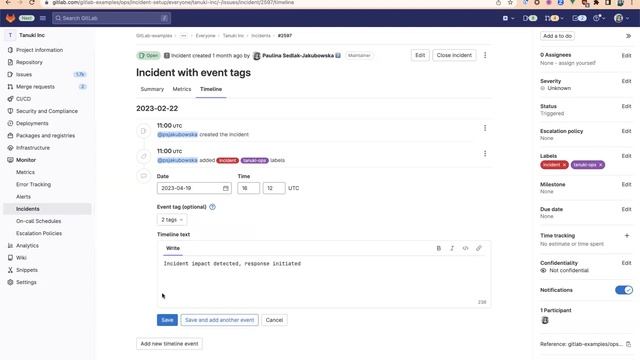Screen dimensions: 640x360
Task: Open Security and Compliance in sidebar
Action: [x=47, y=111]
